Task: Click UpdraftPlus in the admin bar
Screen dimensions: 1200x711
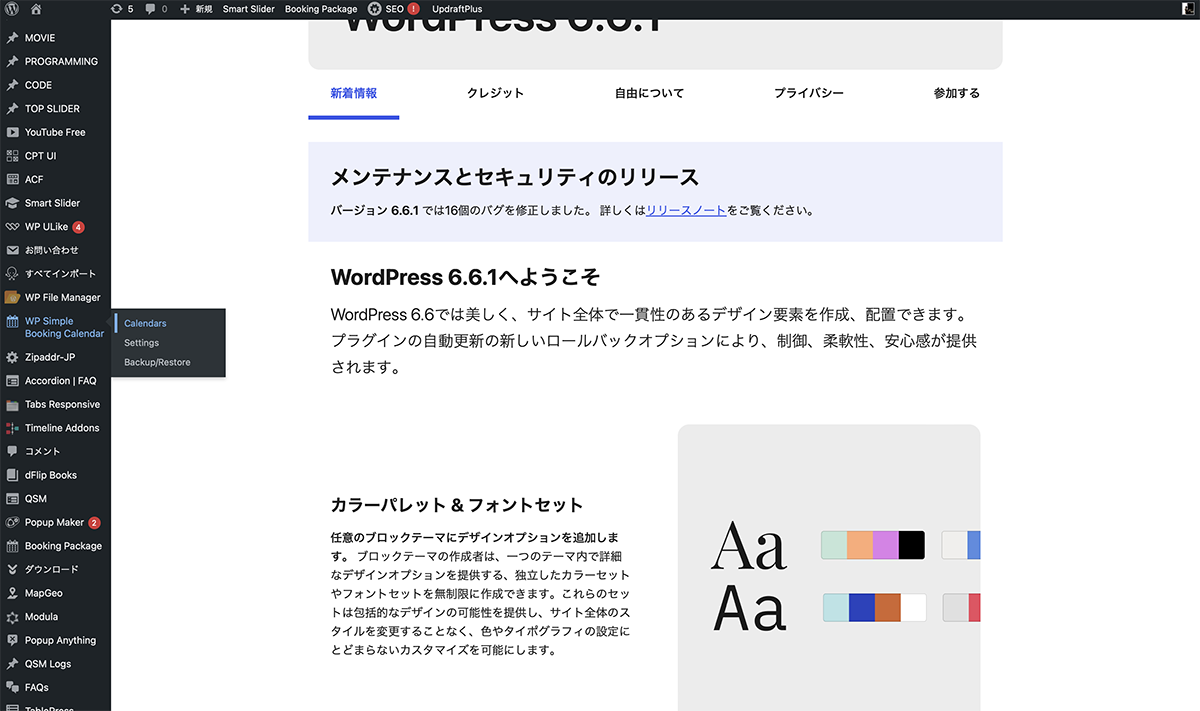Action: tap(457, 9)
